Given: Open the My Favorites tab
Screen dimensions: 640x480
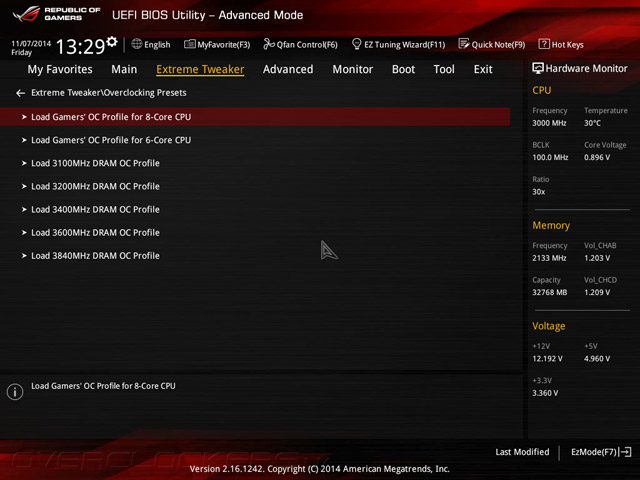Looking at the screenshot, I should 60,69.
